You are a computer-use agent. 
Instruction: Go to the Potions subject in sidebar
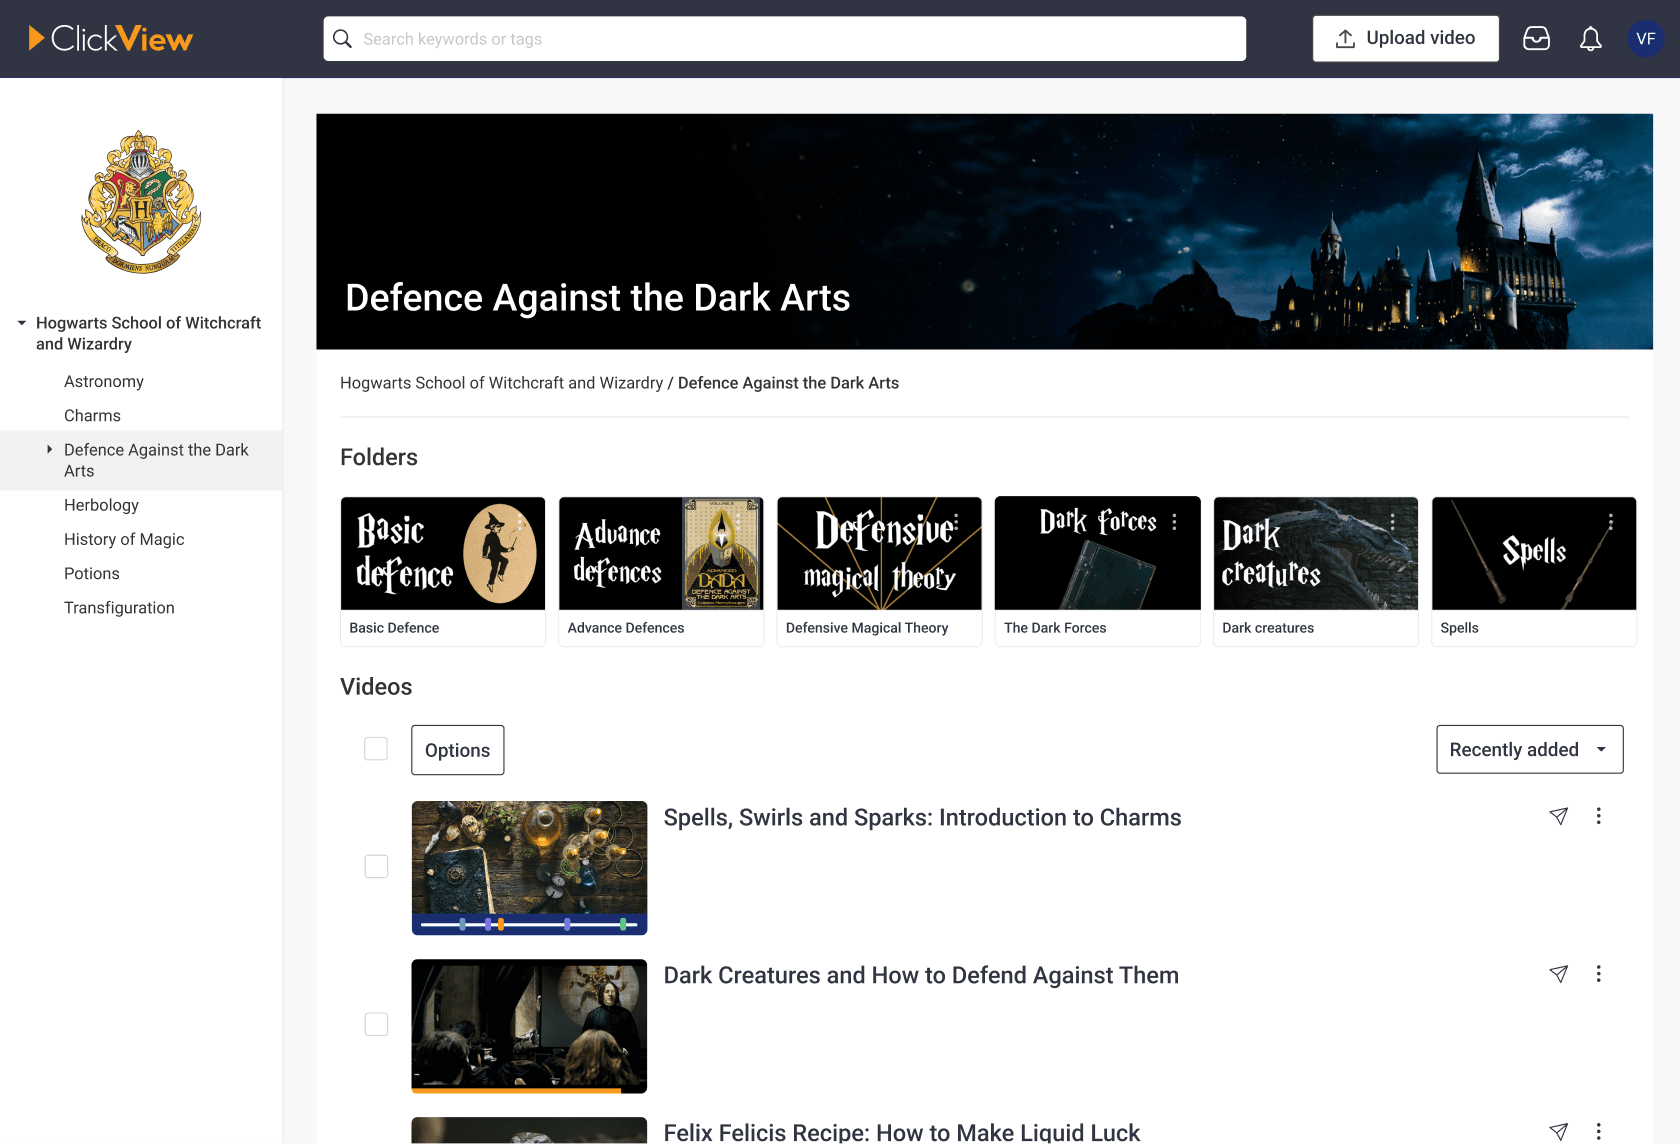[91, 573]
